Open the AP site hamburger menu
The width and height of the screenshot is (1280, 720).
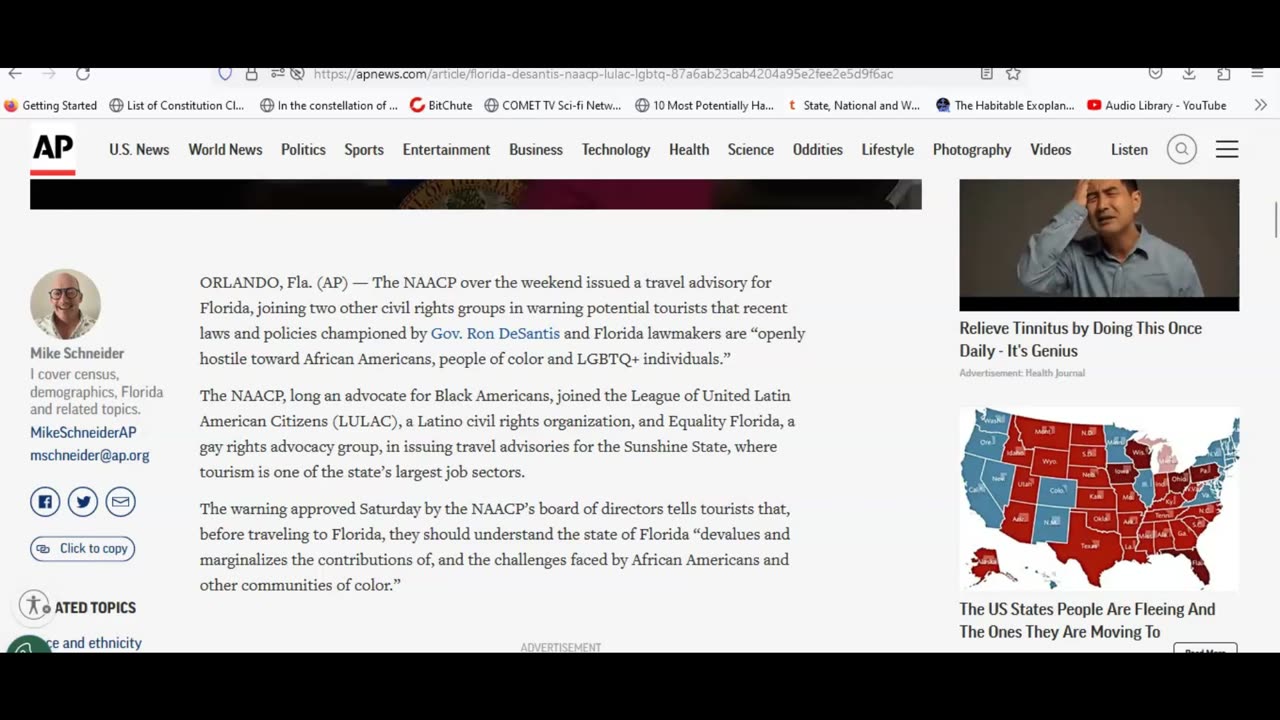click(x=1227, y=150)
